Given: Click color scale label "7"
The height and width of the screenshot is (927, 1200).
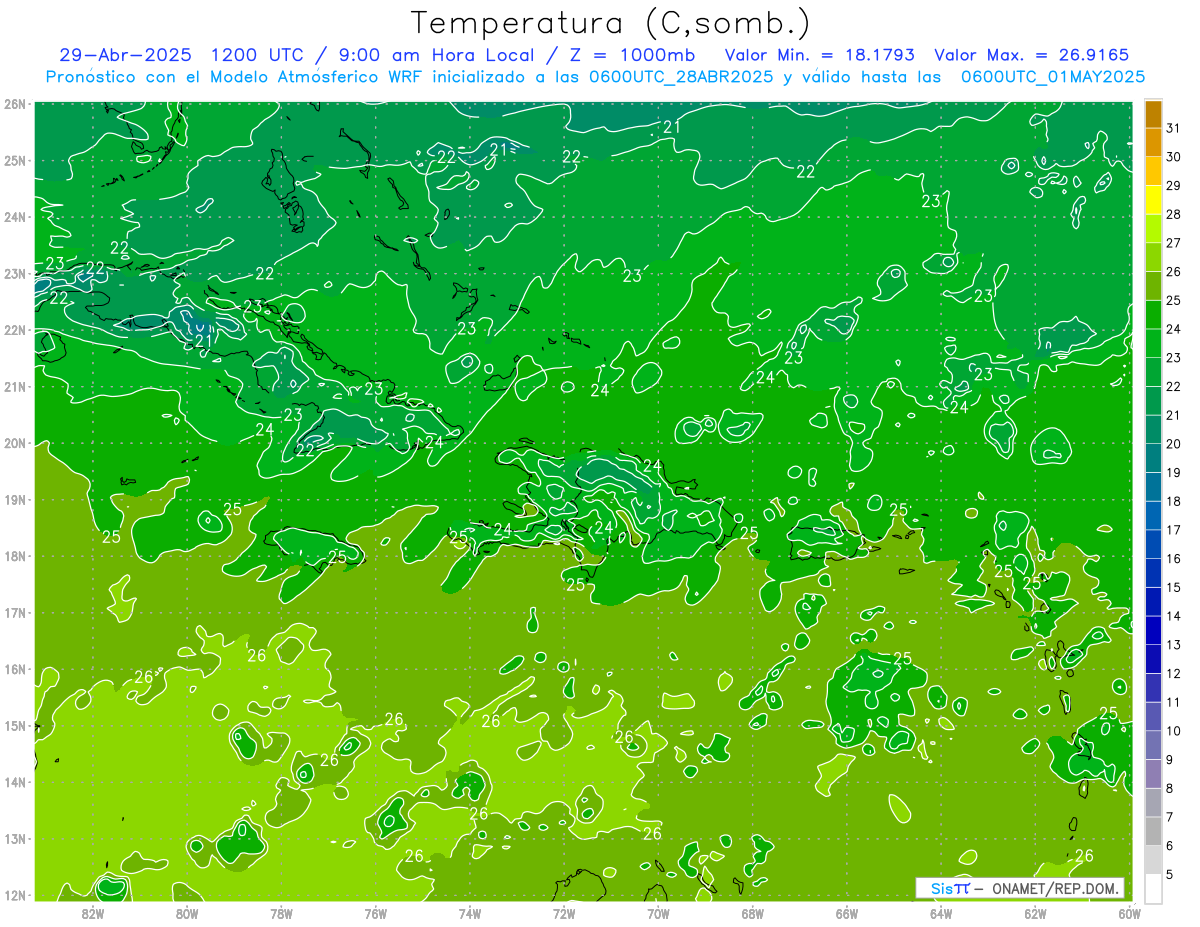Looking at the screenshot, I should 1170,817.
